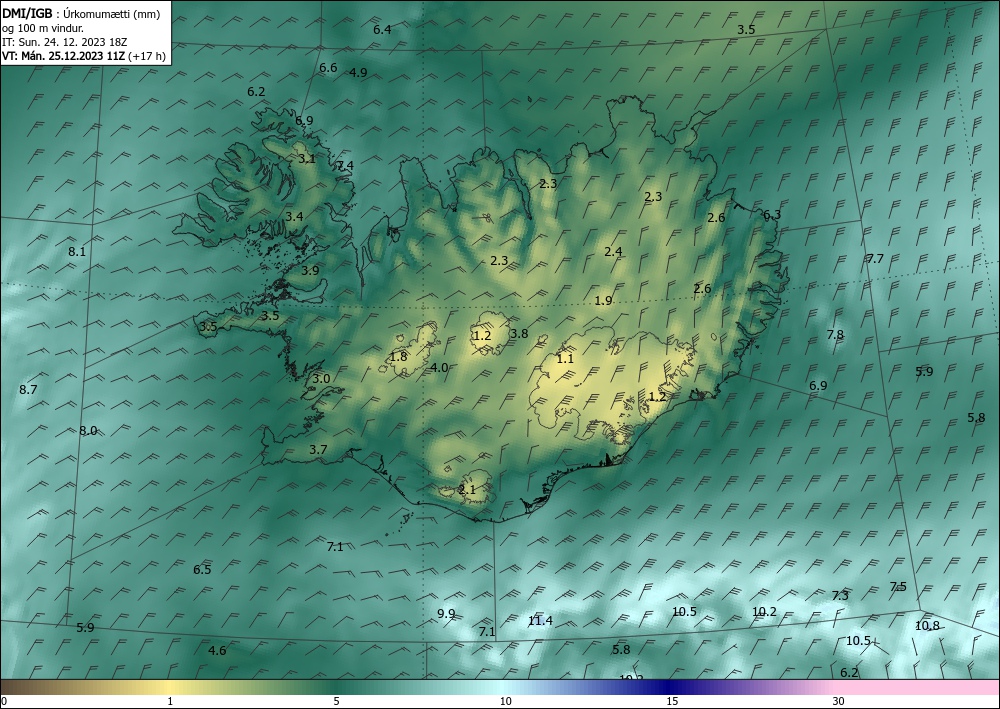Click the 30 label on the color scale

(839, 701)
